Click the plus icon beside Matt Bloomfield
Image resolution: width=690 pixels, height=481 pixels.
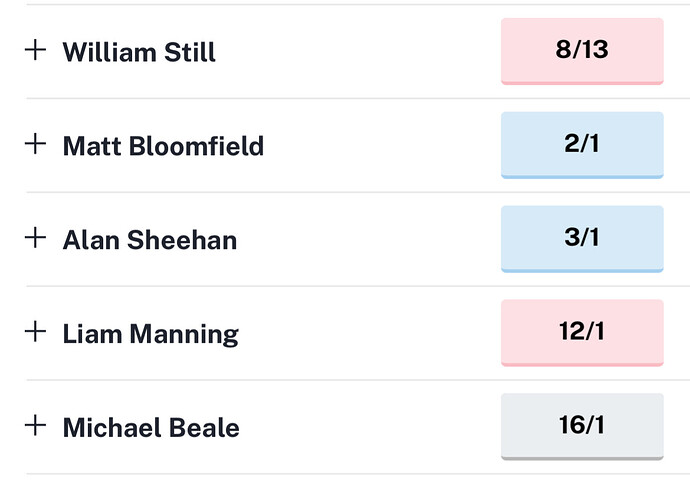click(35, 144)
